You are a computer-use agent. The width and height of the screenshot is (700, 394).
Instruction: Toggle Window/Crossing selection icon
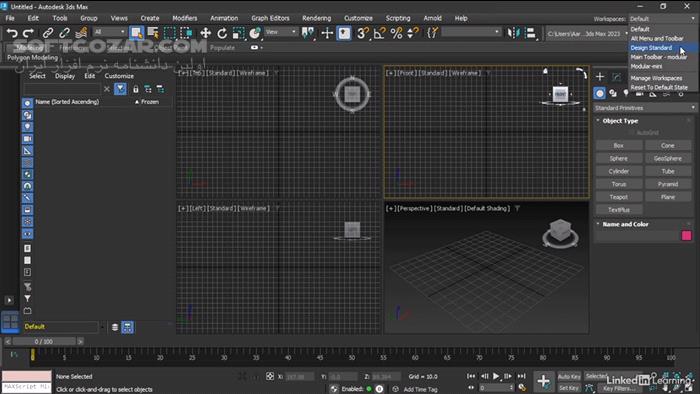186,33
